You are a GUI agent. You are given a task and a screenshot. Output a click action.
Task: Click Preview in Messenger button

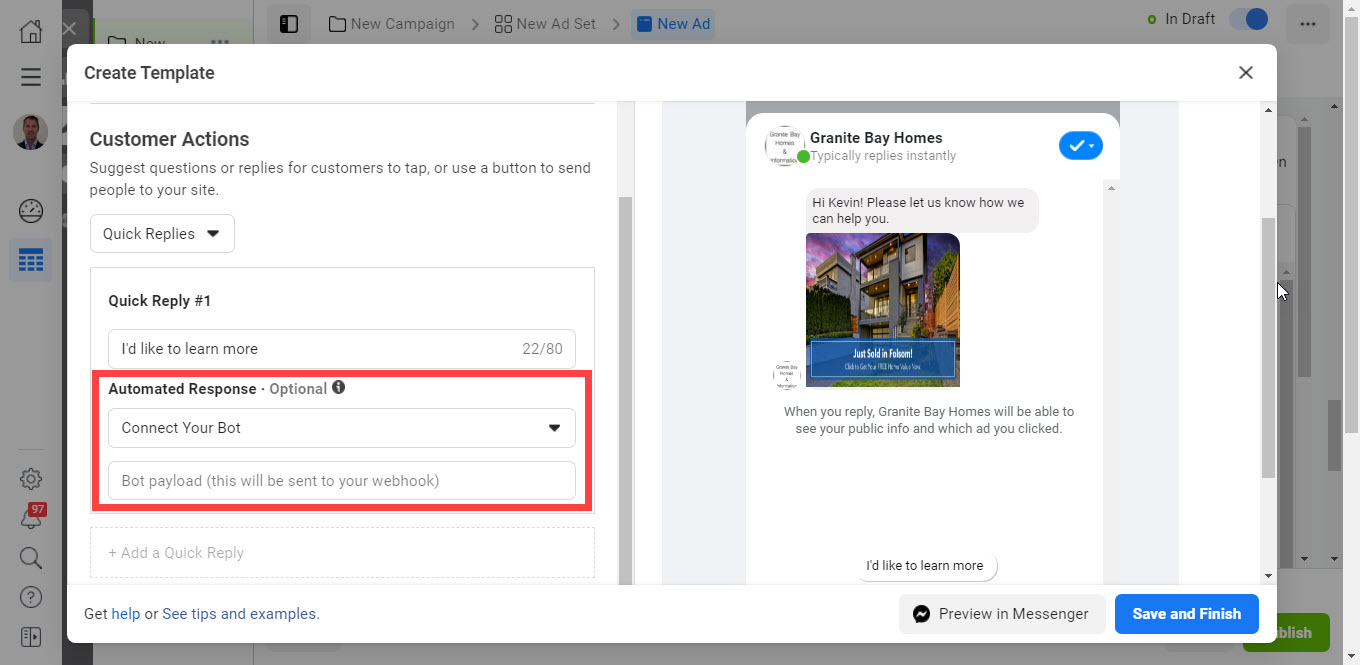pos(1001,614)
